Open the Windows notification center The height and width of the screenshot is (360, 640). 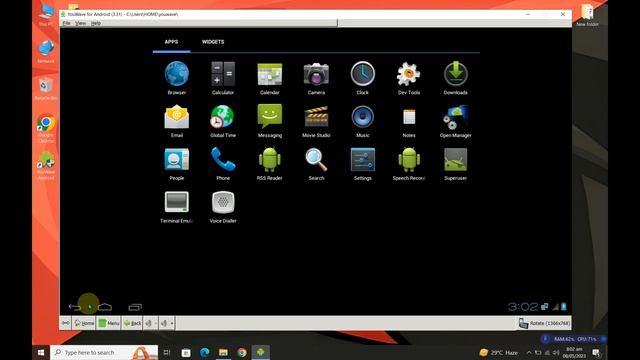pyautogui.click(x=596, y=353)
